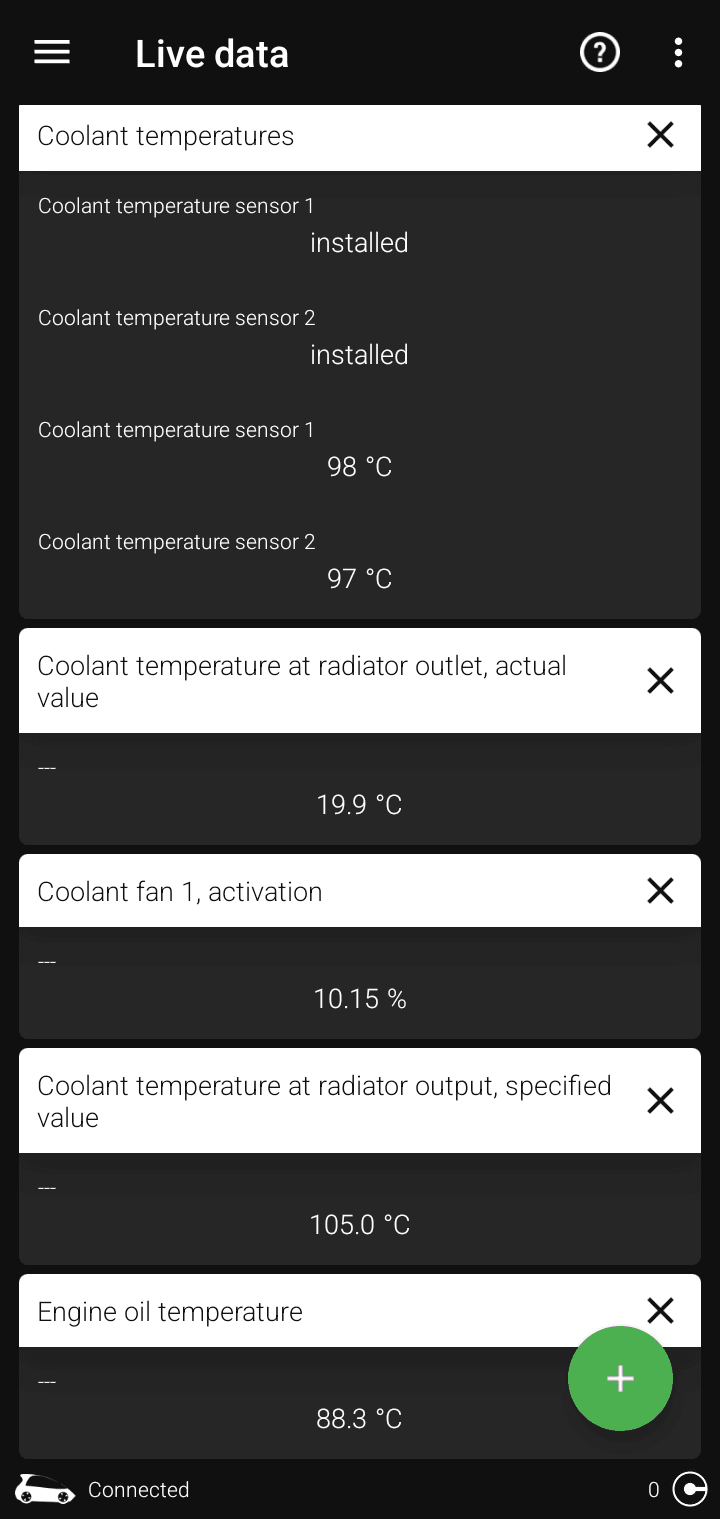720x1519 pixels.
Task: Tap the green add parameter button
Action: pos(620,1378)
